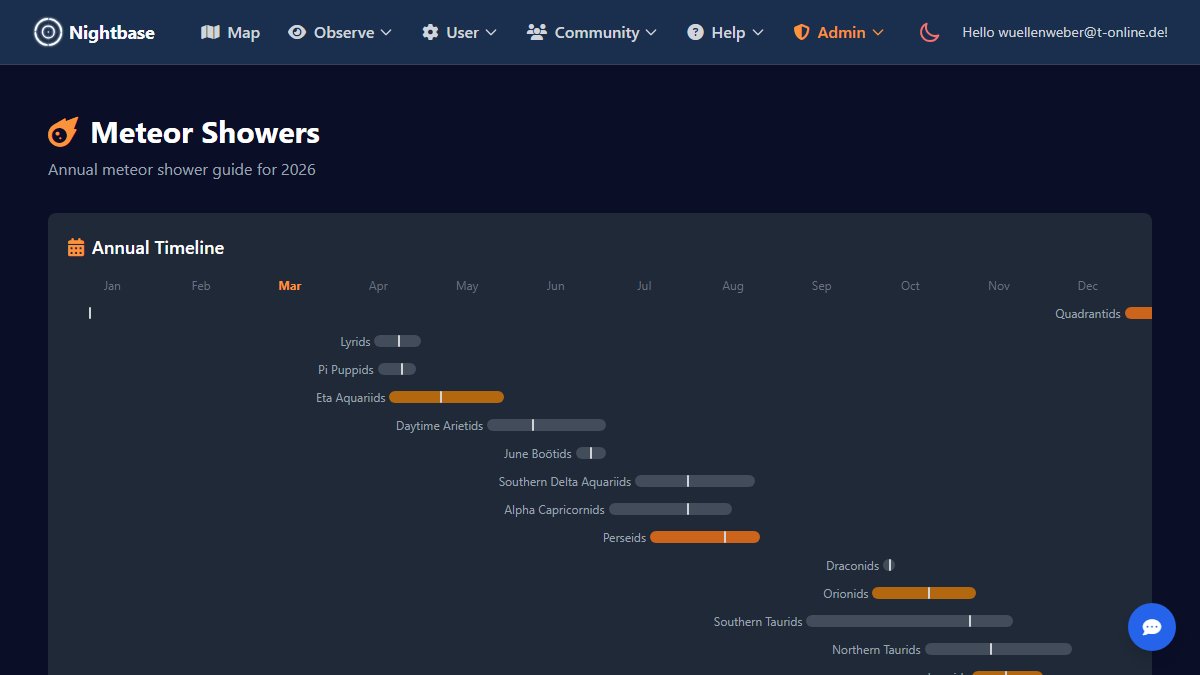1200x675 pixels.
Task: Click the Admin shield icon
Action: 801,32
